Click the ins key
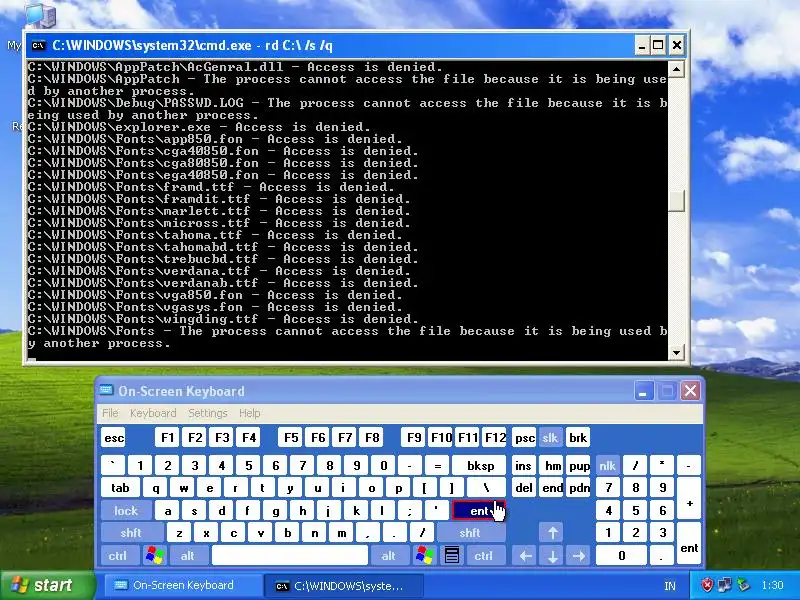Viewport: 800px width, 600px height. [523, 465]
